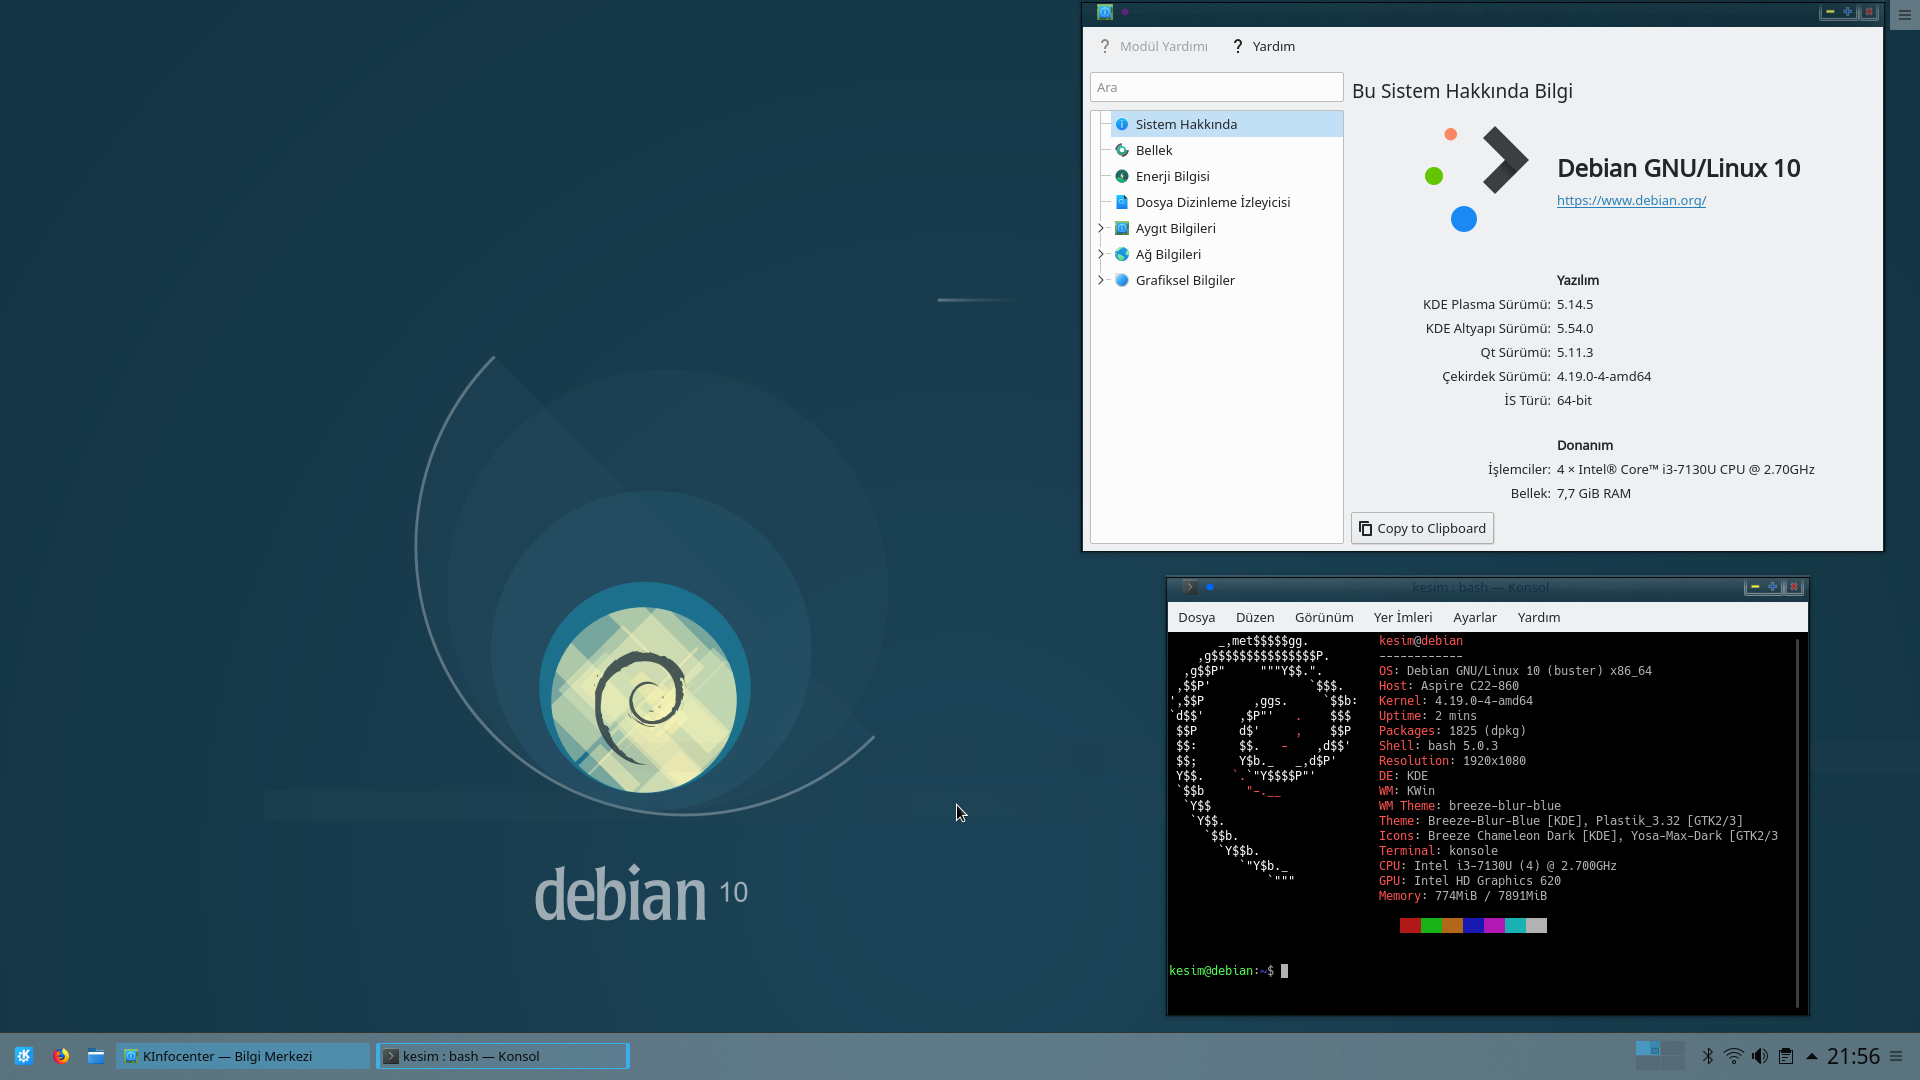Click green color block in neofetch output
1920x1080 pixels.
point(1431,926)
